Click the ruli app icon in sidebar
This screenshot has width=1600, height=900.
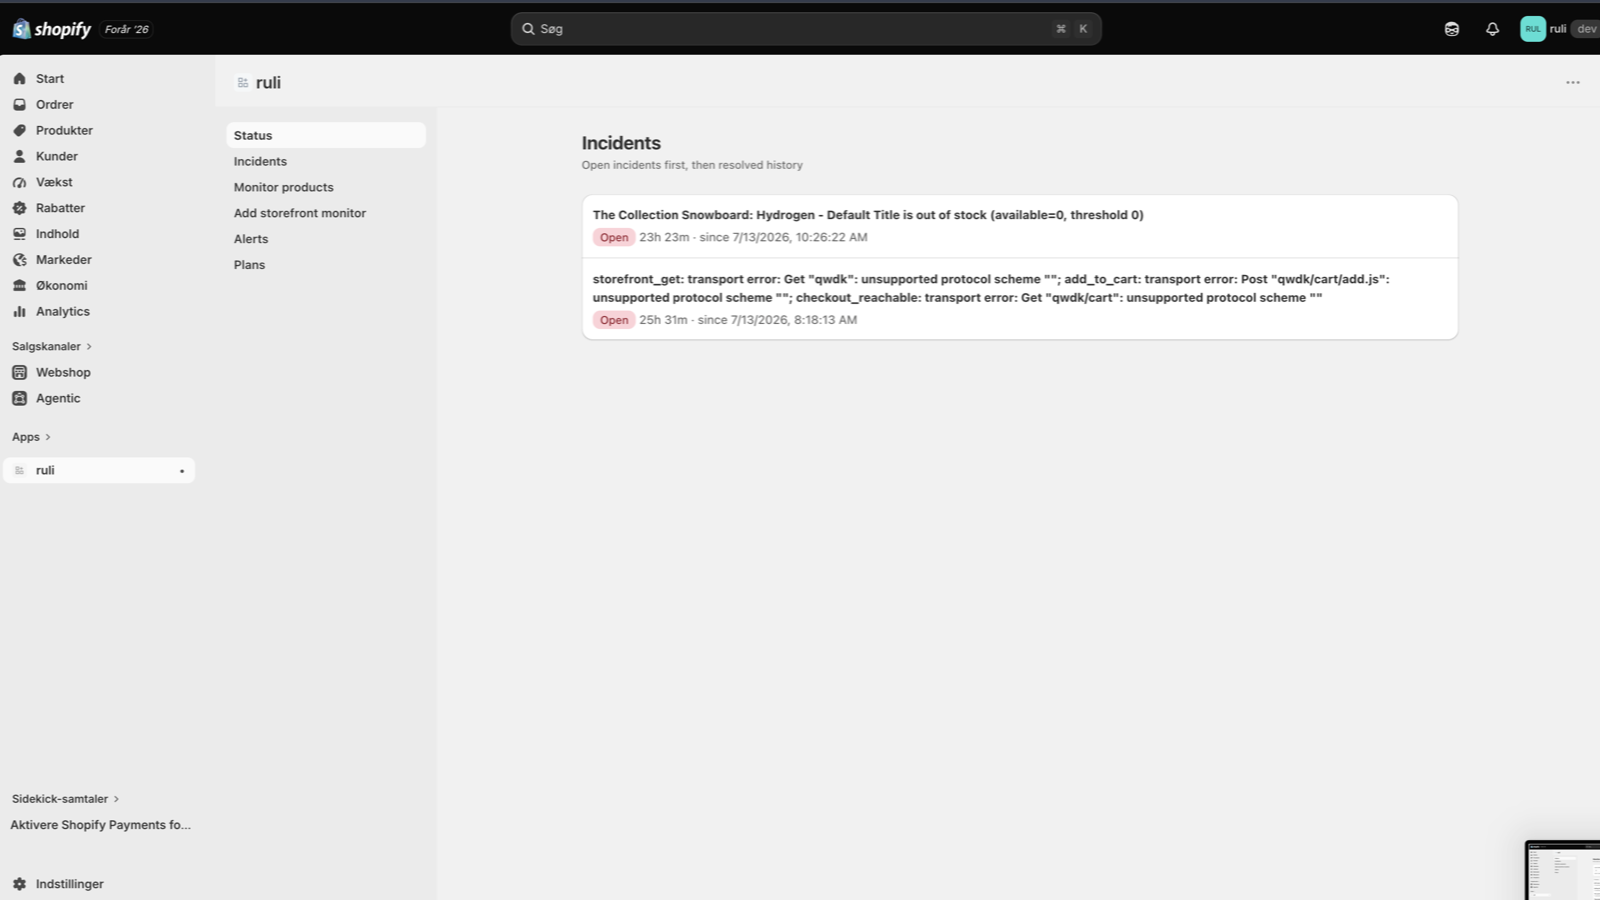pyautogui.click(x=19, y=471)
